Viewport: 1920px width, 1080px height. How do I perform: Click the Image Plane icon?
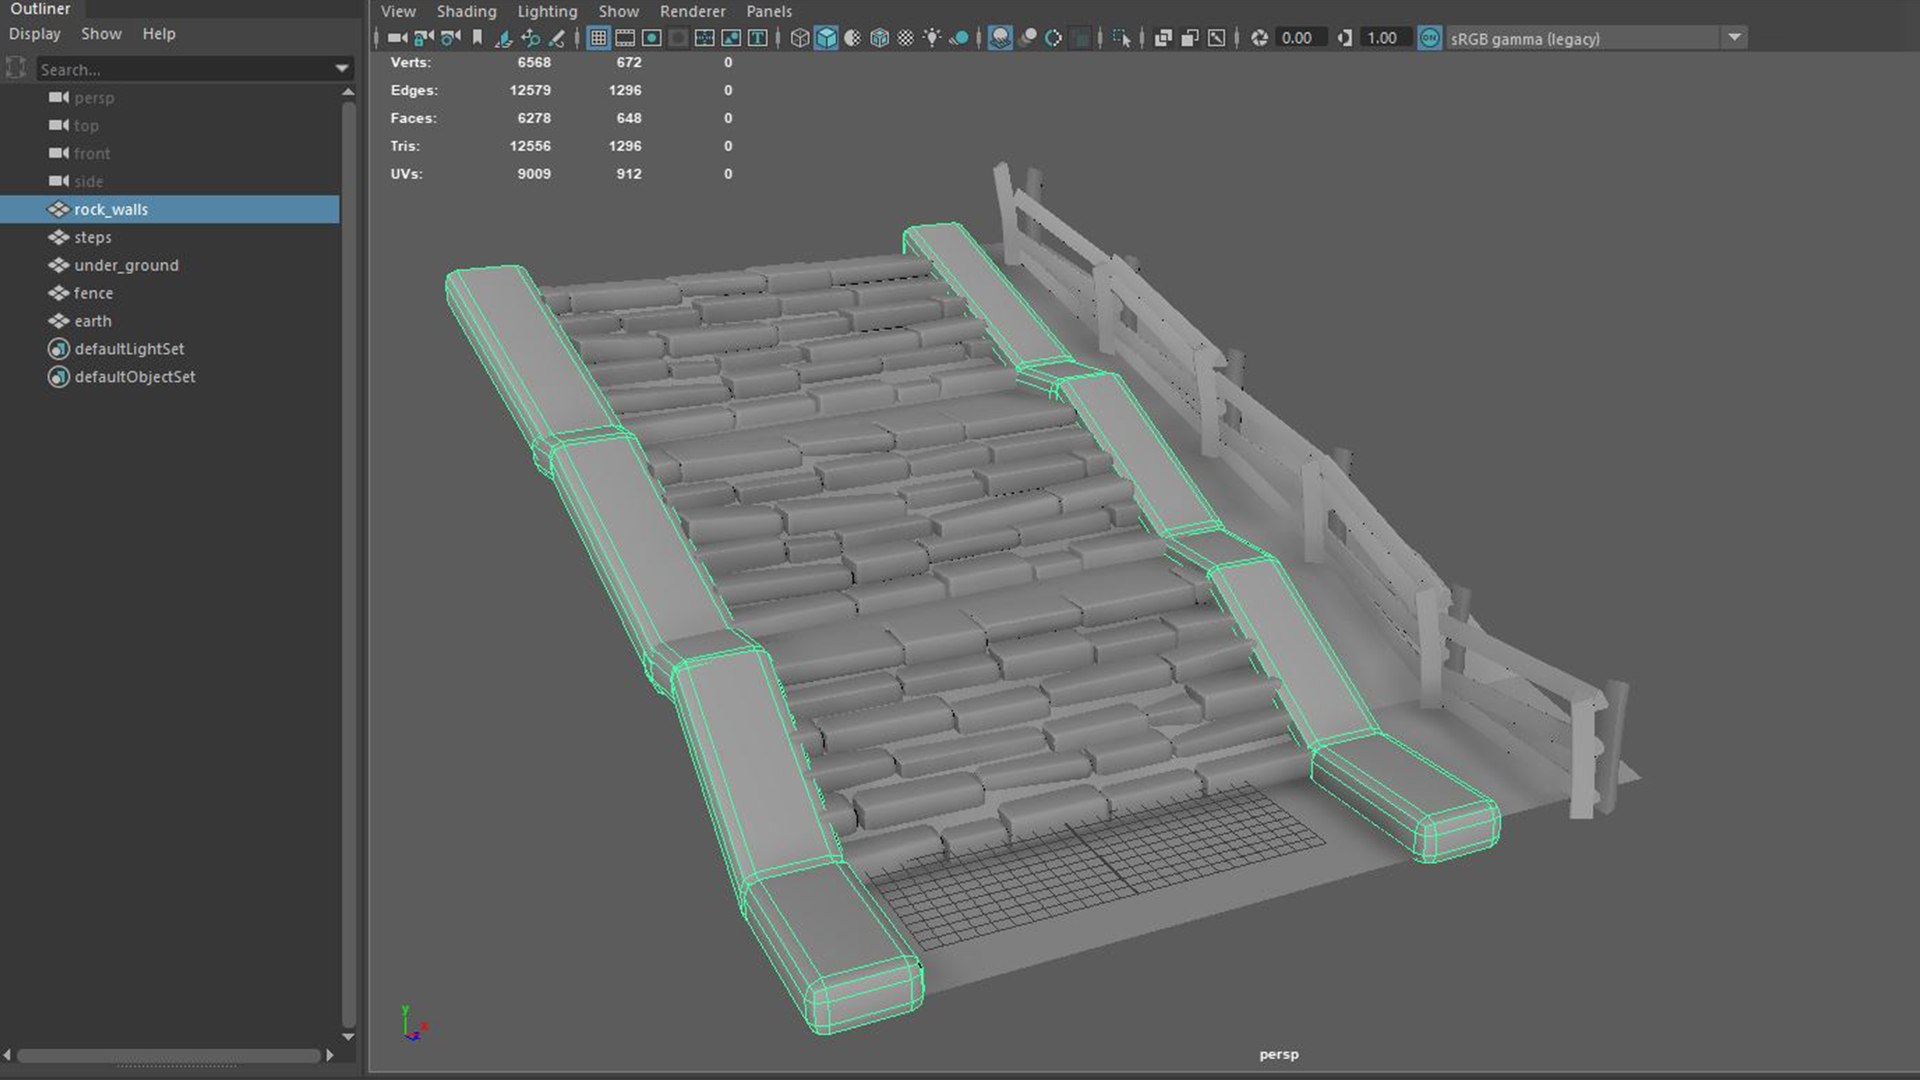point(504,38)
